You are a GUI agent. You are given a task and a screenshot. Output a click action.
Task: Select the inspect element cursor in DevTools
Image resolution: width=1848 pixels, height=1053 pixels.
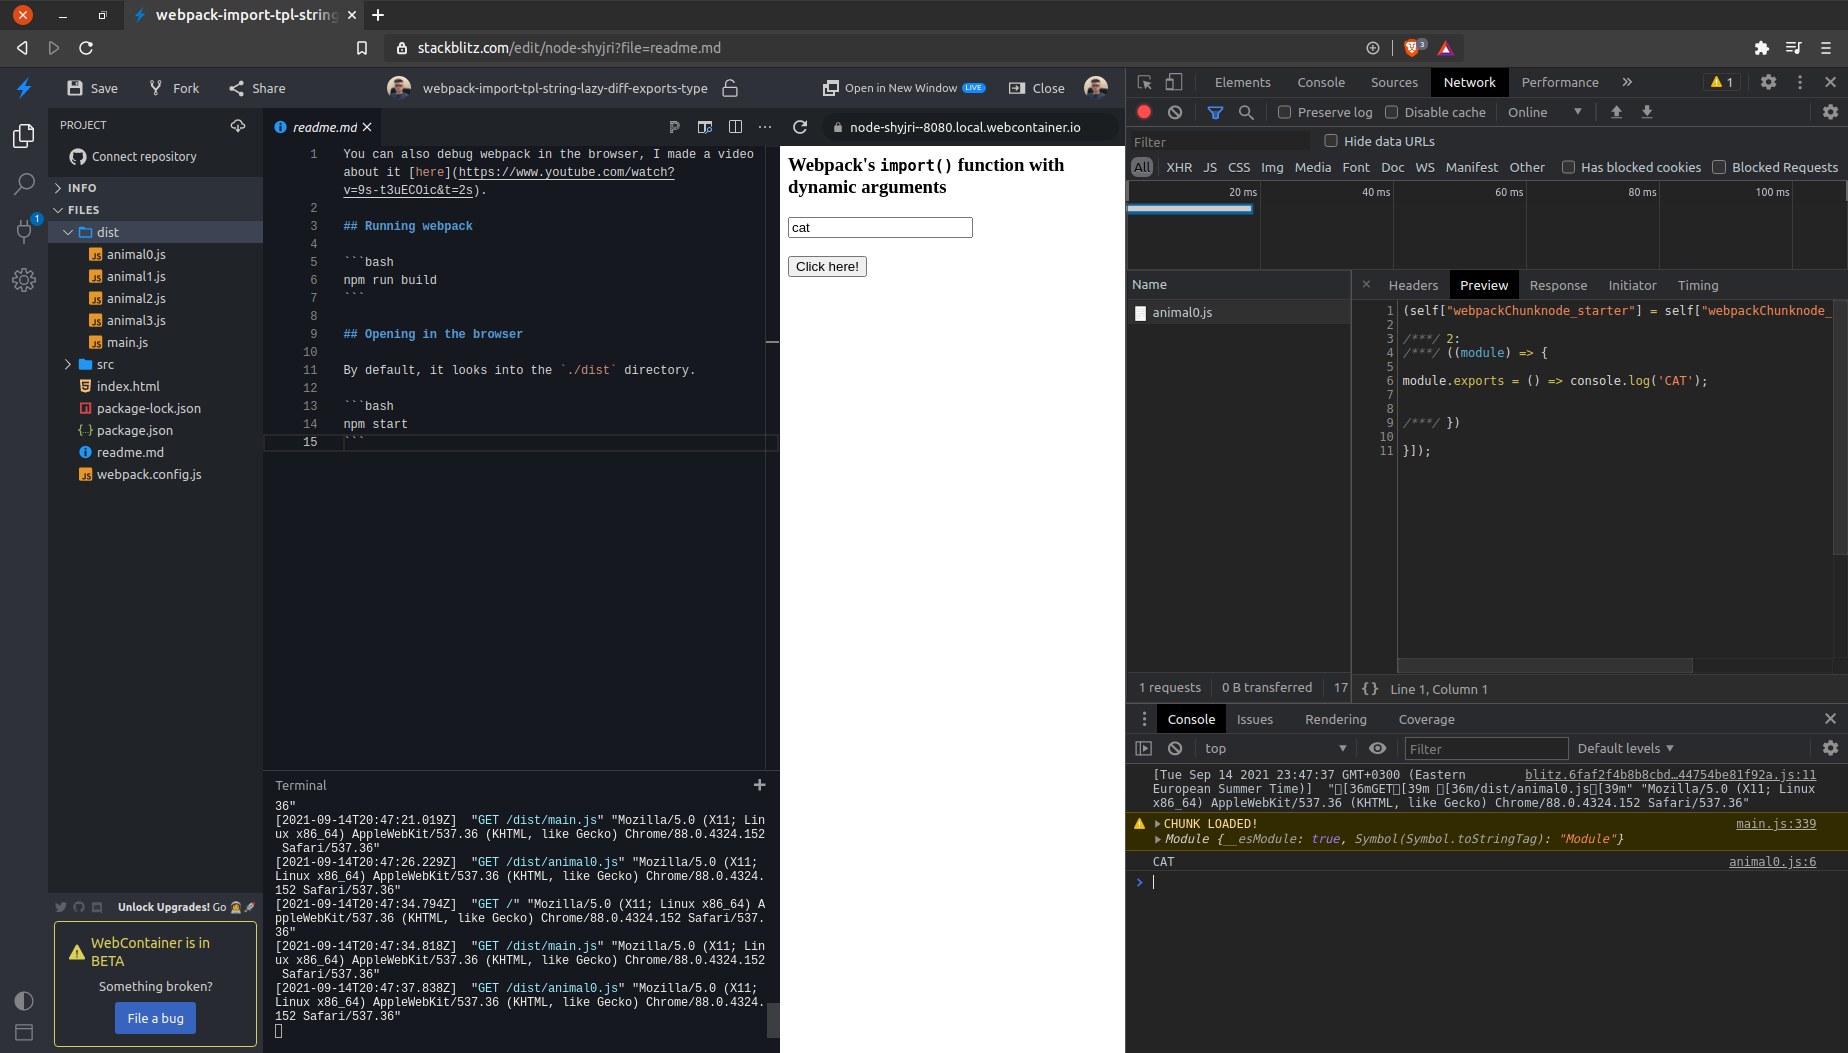point(1143,82)
